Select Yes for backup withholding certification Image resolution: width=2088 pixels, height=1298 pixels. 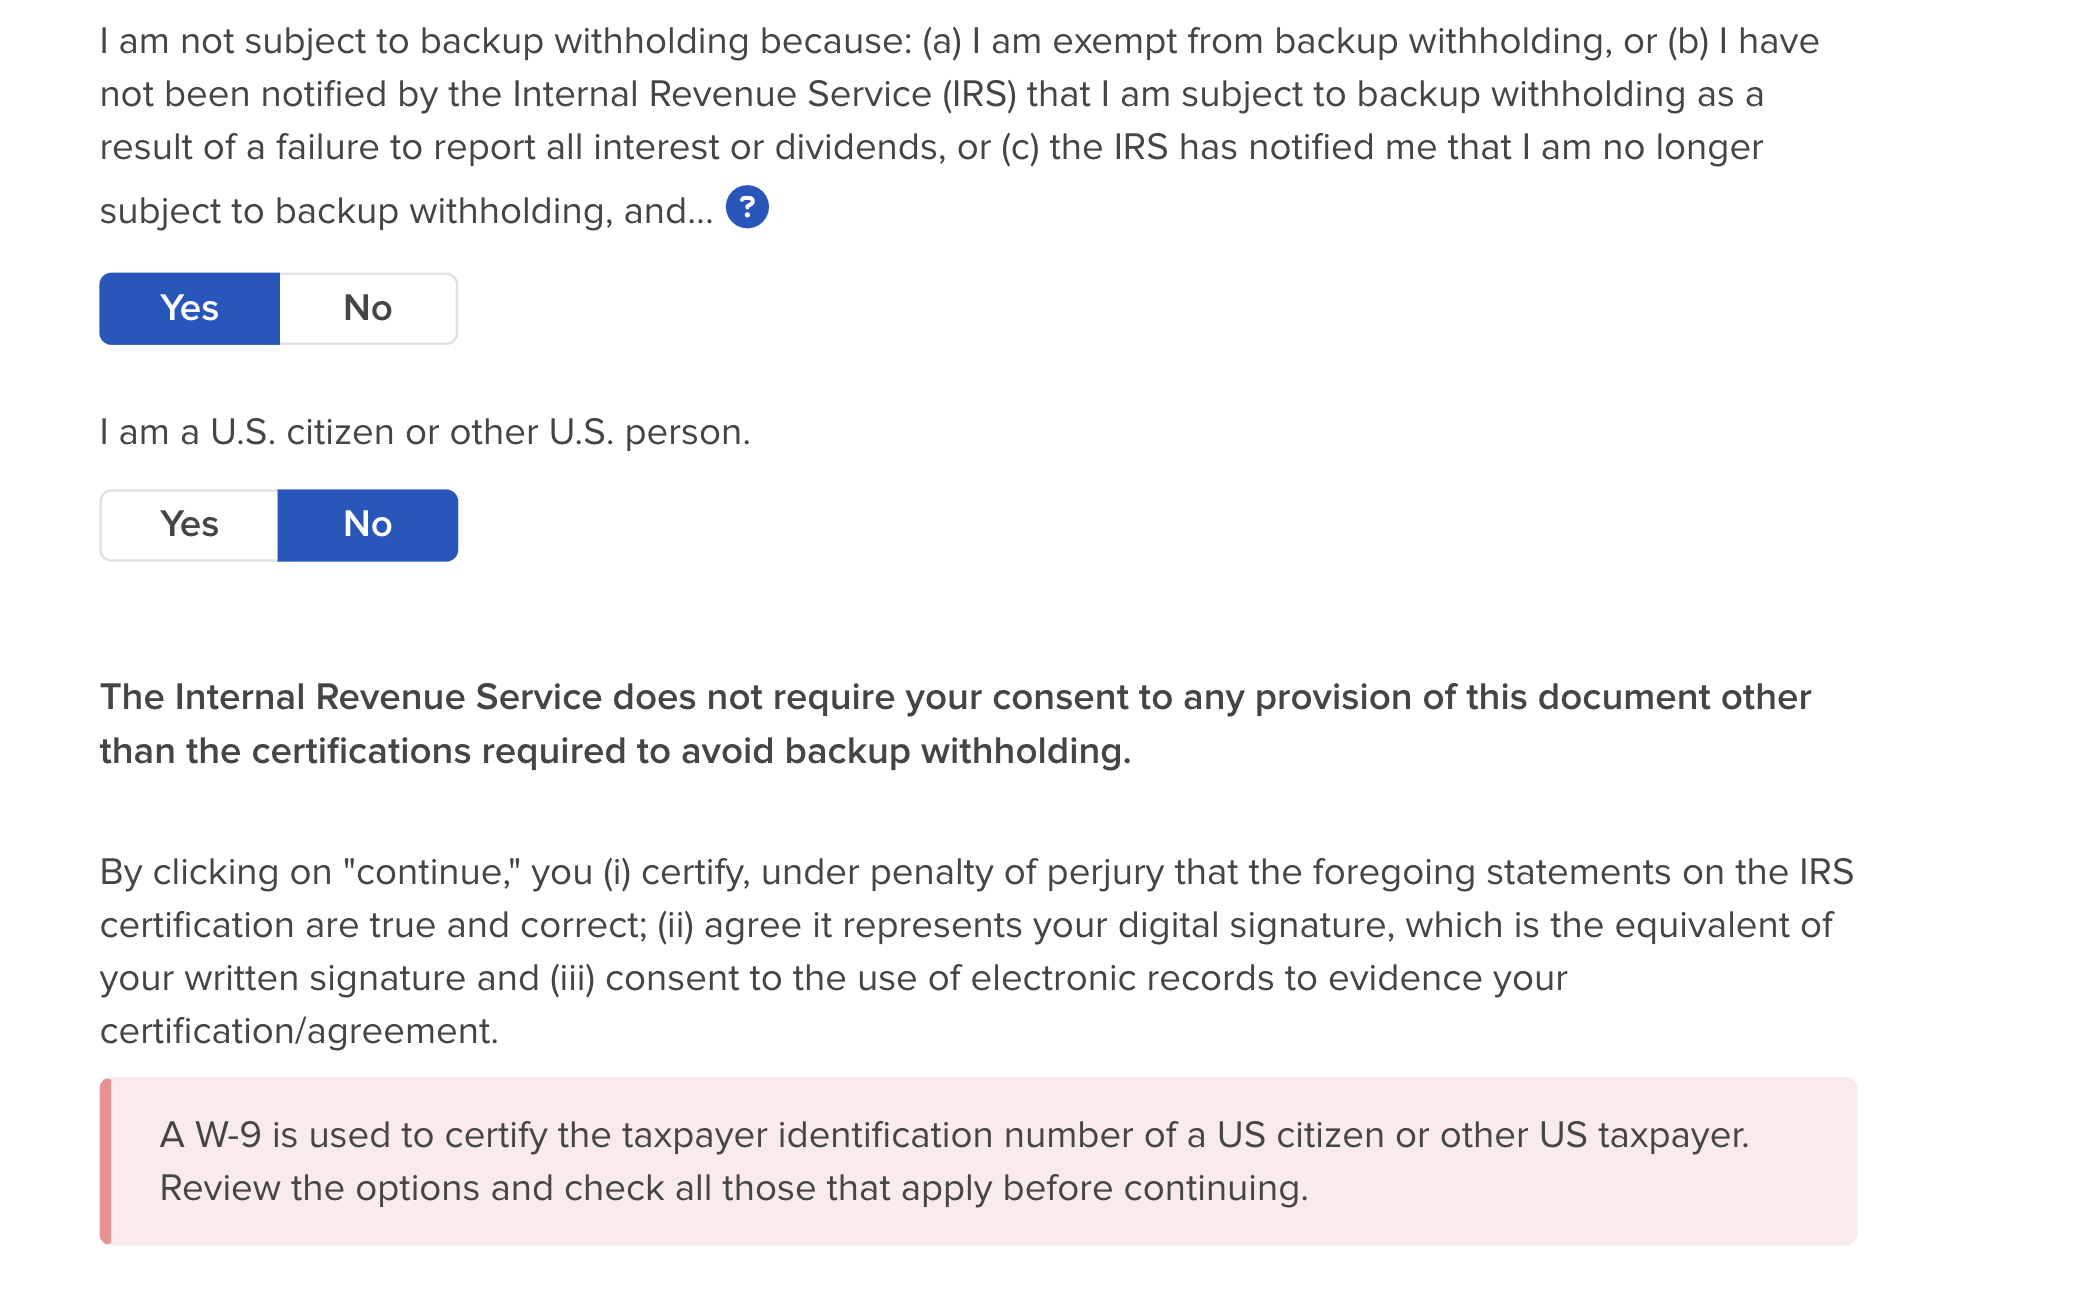tap(189, 308)
